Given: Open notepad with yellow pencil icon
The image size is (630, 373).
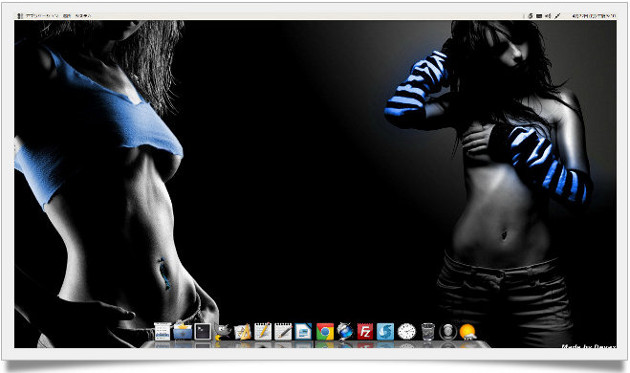Looking at the screenshot, I should pyautogui.click(x=263, y=332).
